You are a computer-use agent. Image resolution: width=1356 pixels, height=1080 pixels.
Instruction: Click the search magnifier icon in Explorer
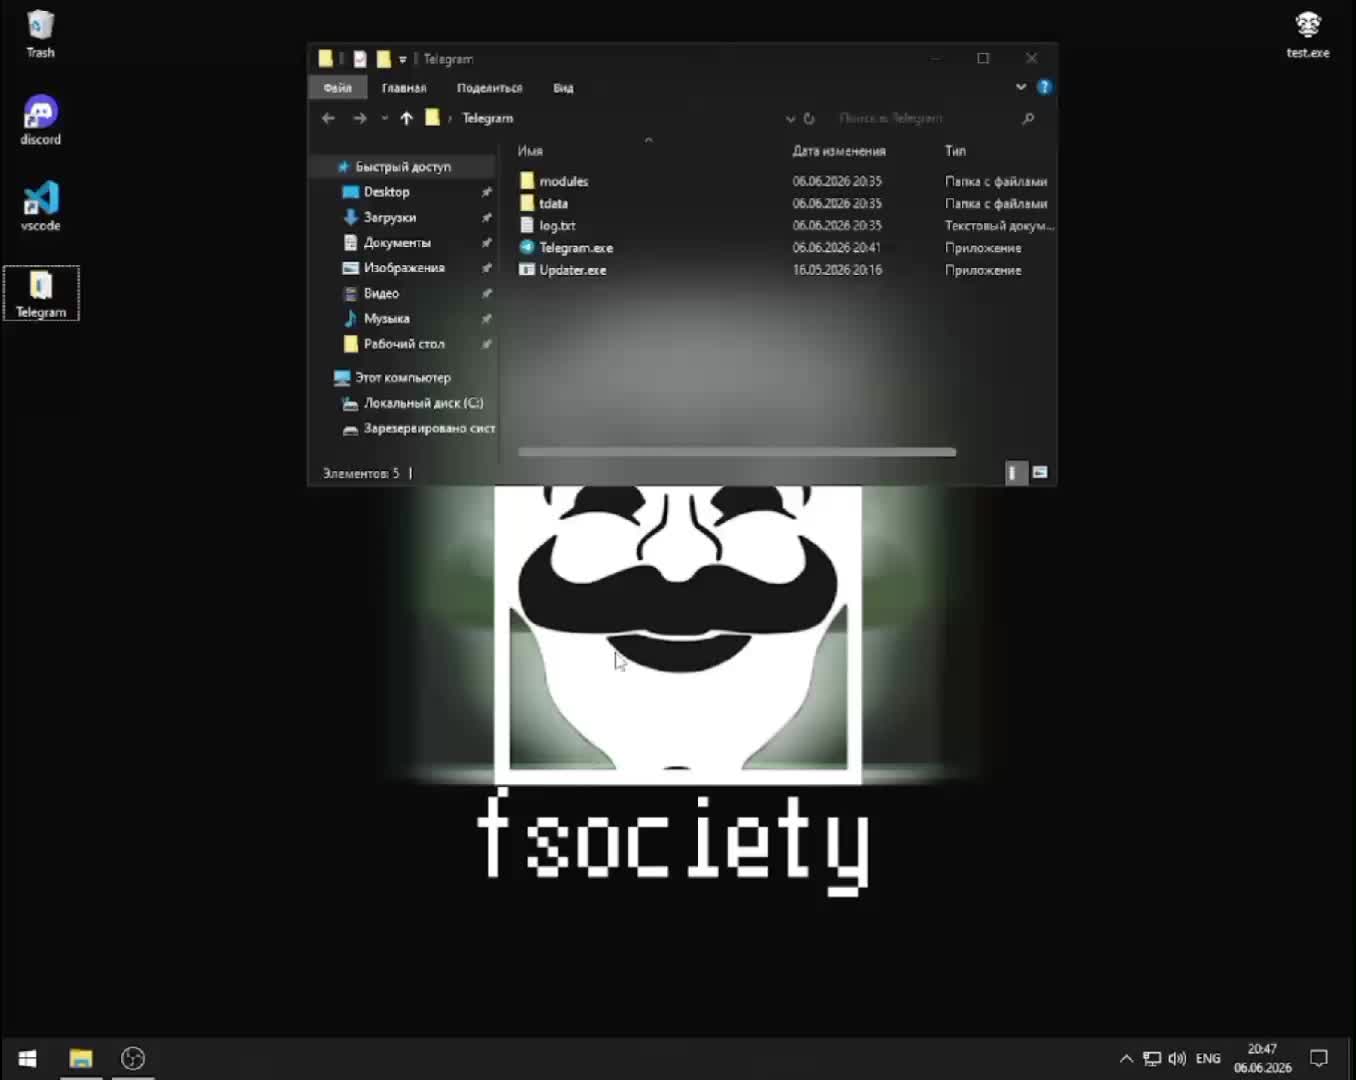(1028, 118)
